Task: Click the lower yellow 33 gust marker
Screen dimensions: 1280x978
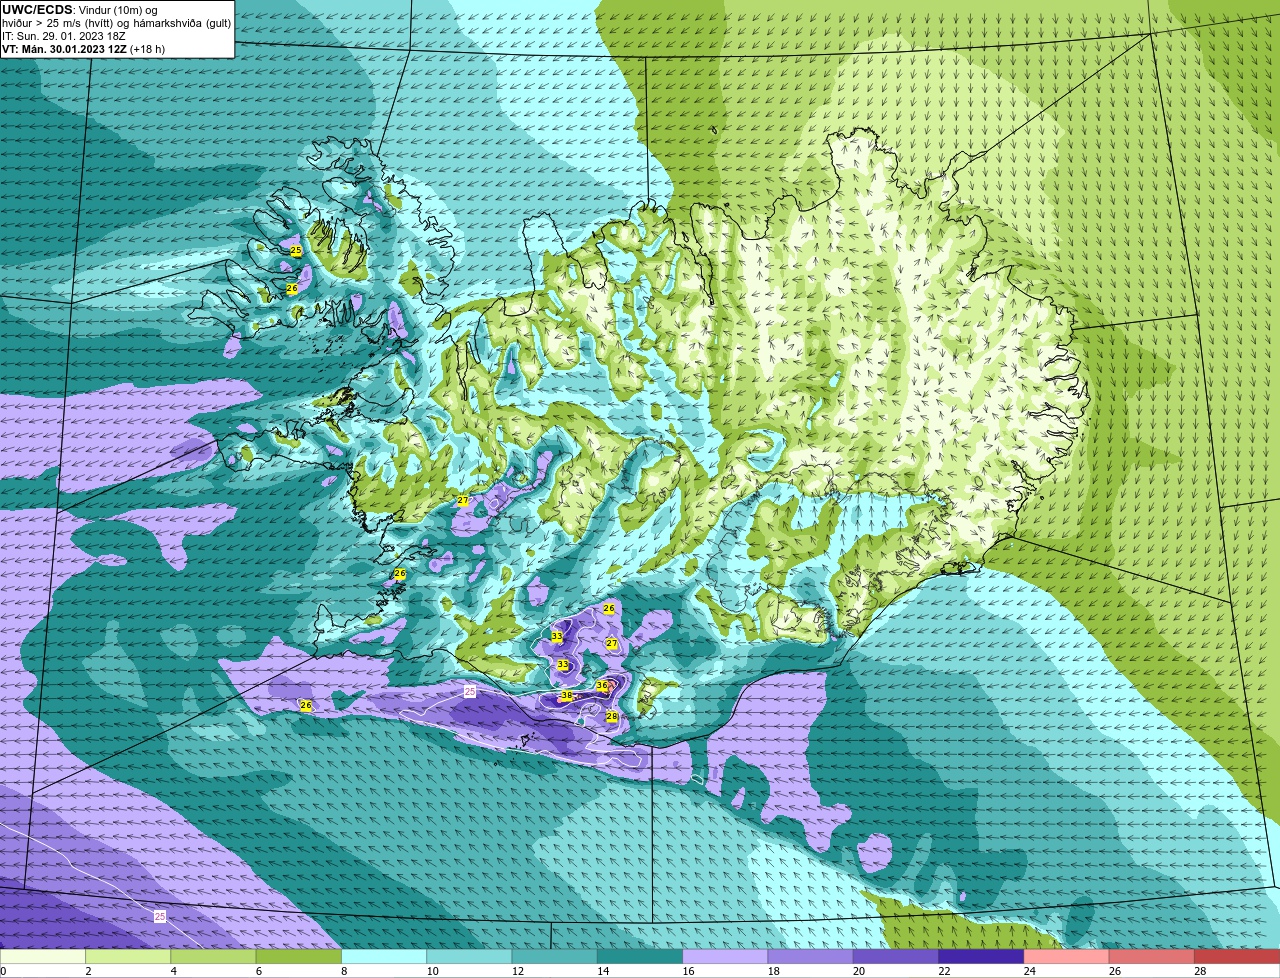Action: coord(563,664)
